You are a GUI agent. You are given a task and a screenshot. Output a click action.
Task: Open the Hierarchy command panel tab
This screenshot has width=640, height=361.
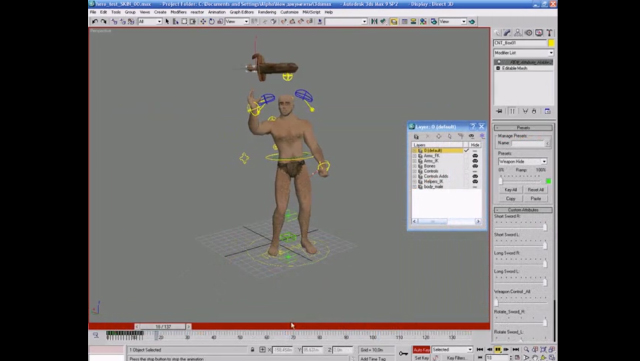point(518,33)
